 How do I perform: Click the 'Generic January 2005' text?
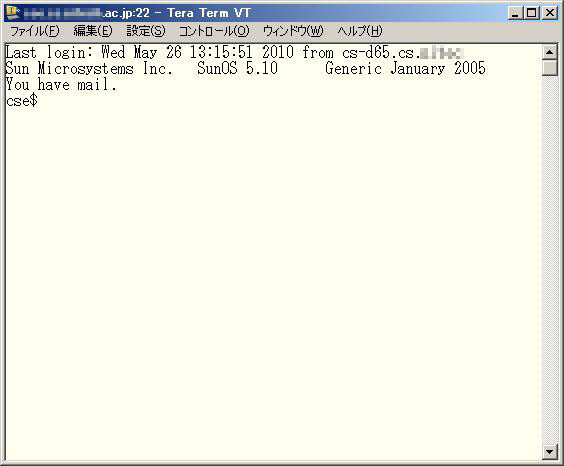[405, 68]
